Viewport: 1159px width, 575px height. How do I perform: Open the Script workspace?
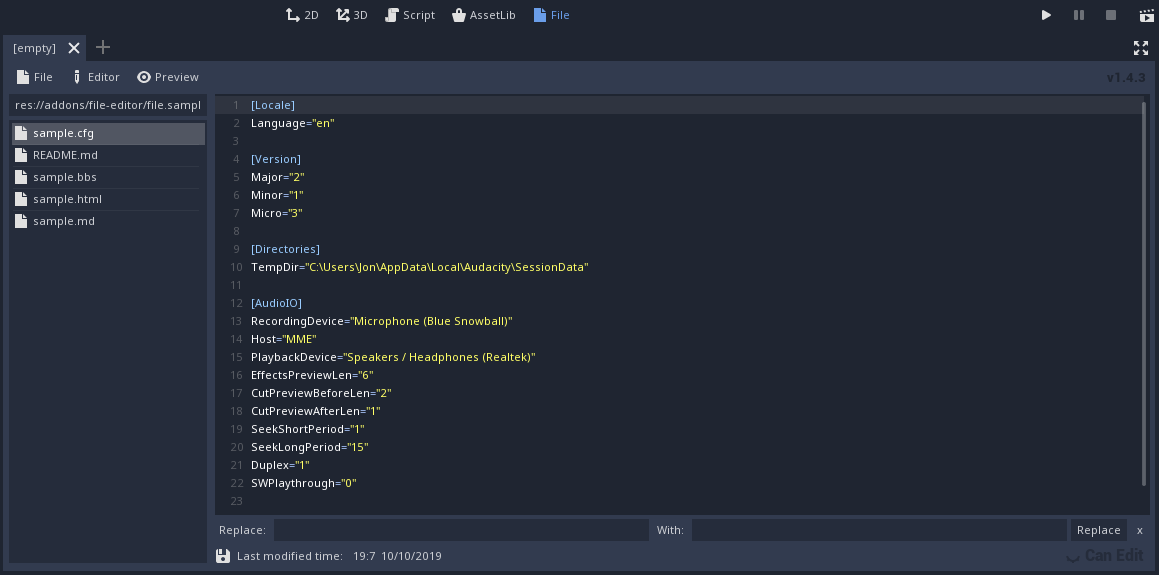(x=409, y=15)
